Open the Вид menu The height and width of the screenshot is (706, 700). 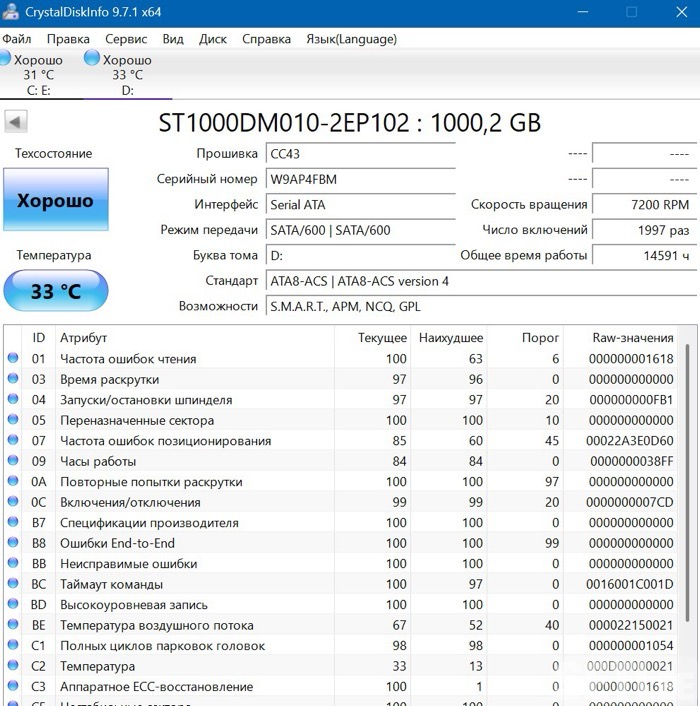(x=173, y=39)
